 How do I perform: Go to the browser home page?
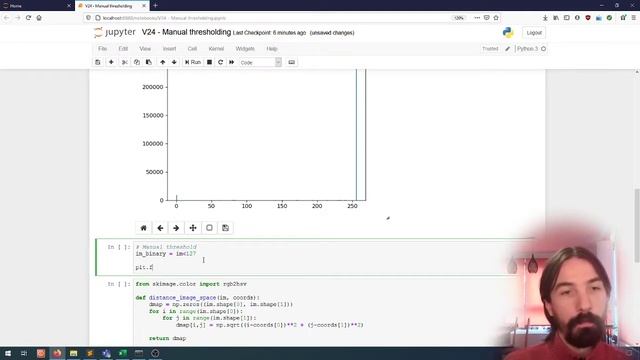pyautogui.click(x=39, y=18)
